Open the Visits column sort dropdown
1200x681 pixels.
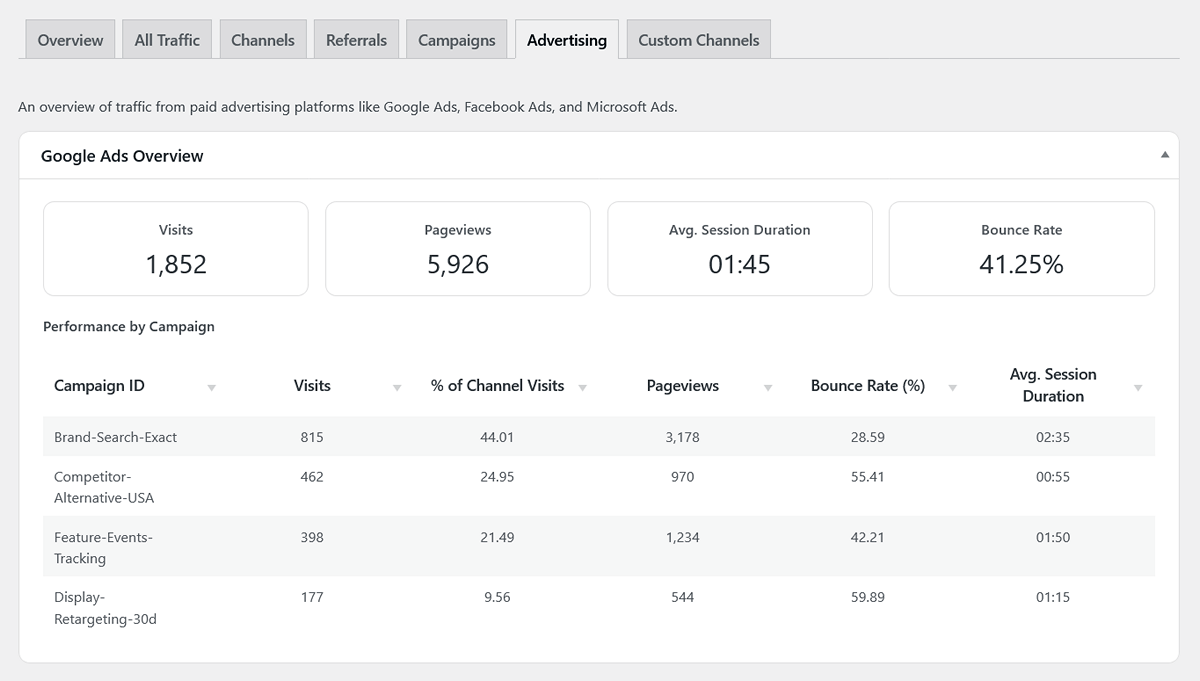pos(396,386)
